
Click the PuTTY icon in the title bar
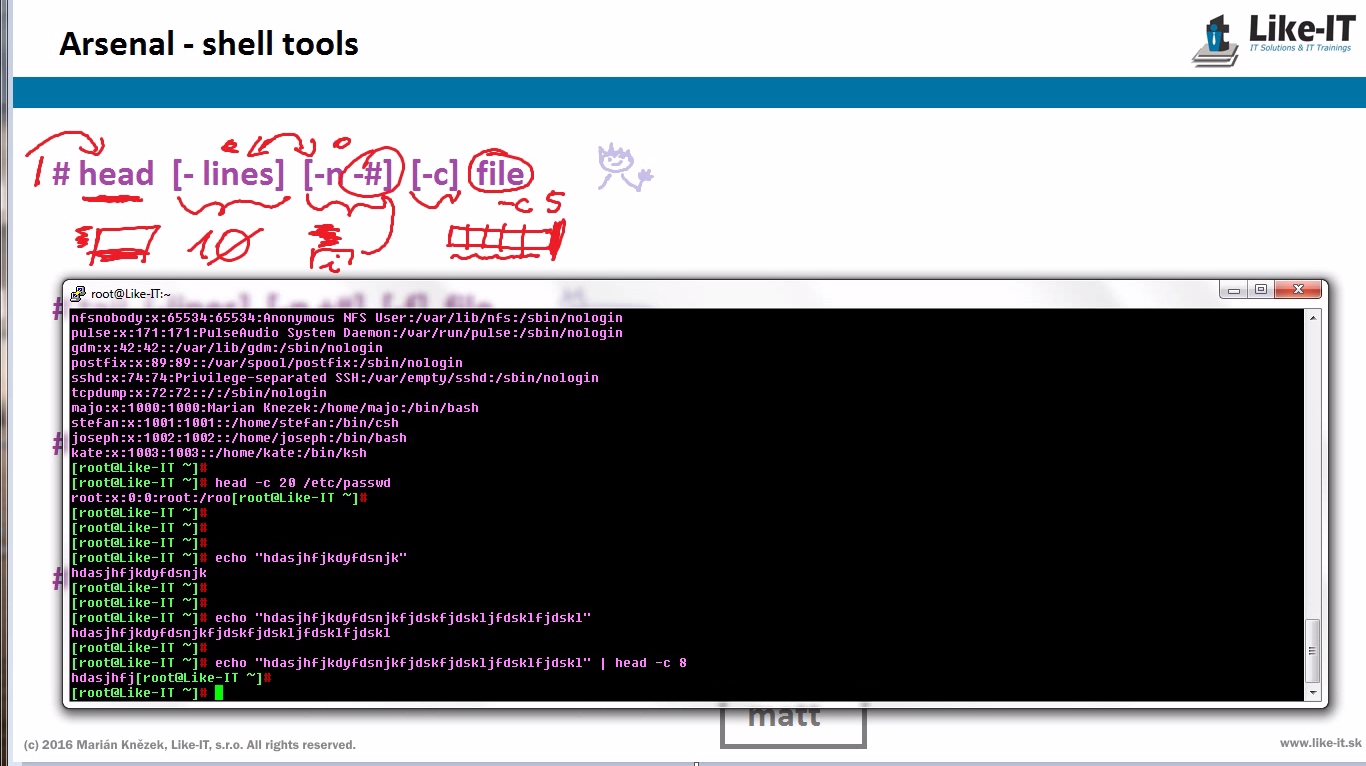[78, 293]
